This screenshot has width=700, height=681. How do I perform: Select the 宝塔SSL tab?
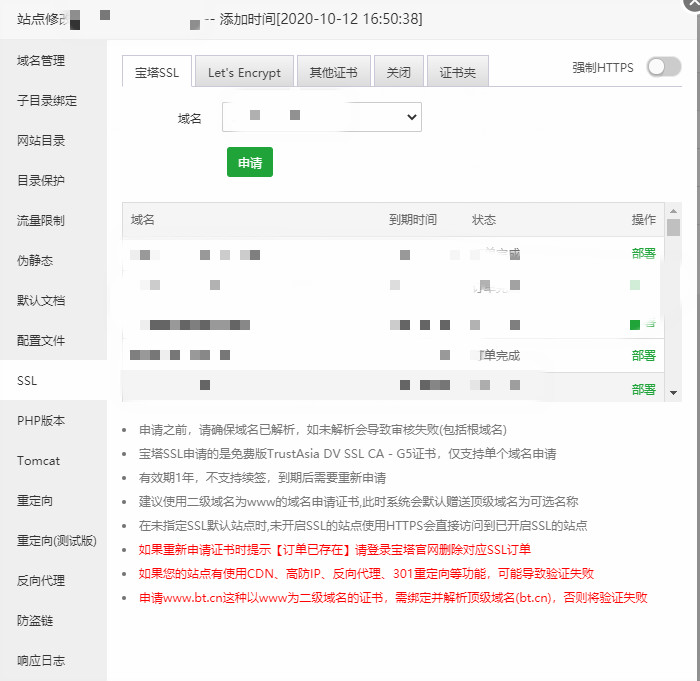click(x=156, y=72)
